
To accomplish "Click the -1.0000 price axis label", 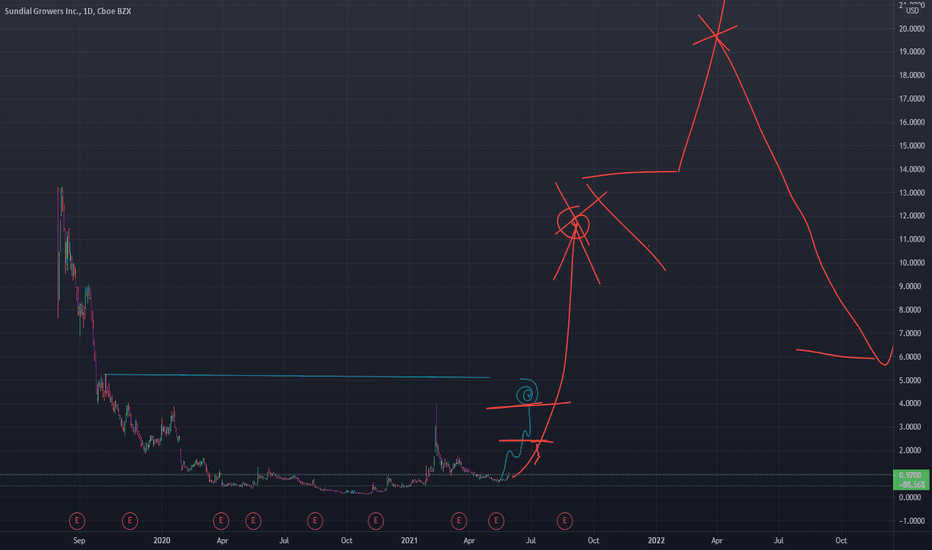I will (x=912, y=521).
